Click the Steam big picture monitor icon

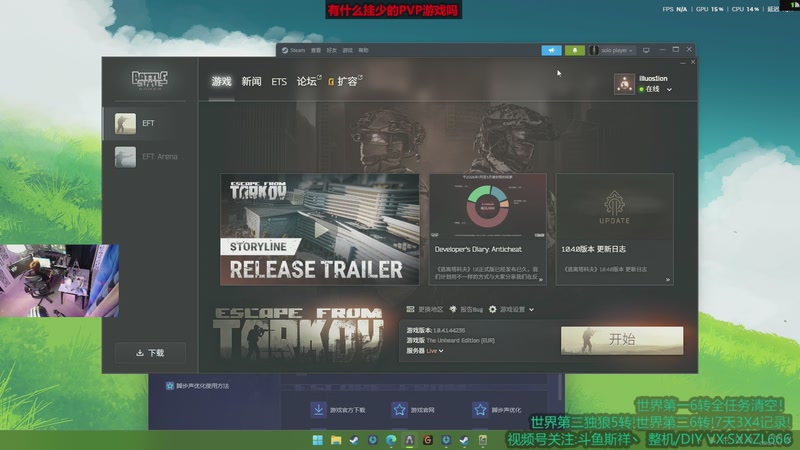pyautogui.click(x=646, y=51)
